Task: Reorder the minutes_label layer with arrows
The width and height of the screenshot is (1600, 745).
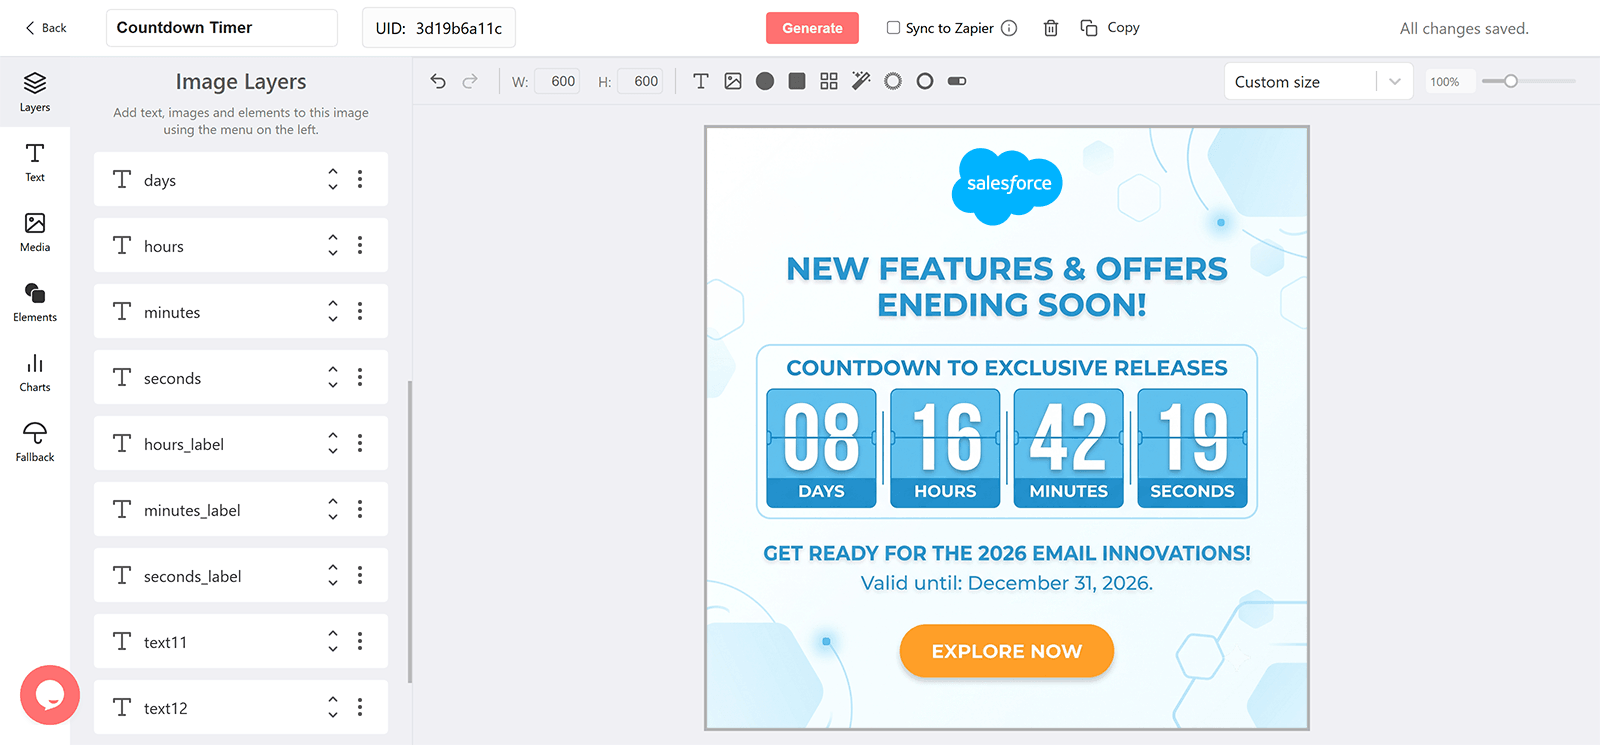Action: (x=333, y=509)
